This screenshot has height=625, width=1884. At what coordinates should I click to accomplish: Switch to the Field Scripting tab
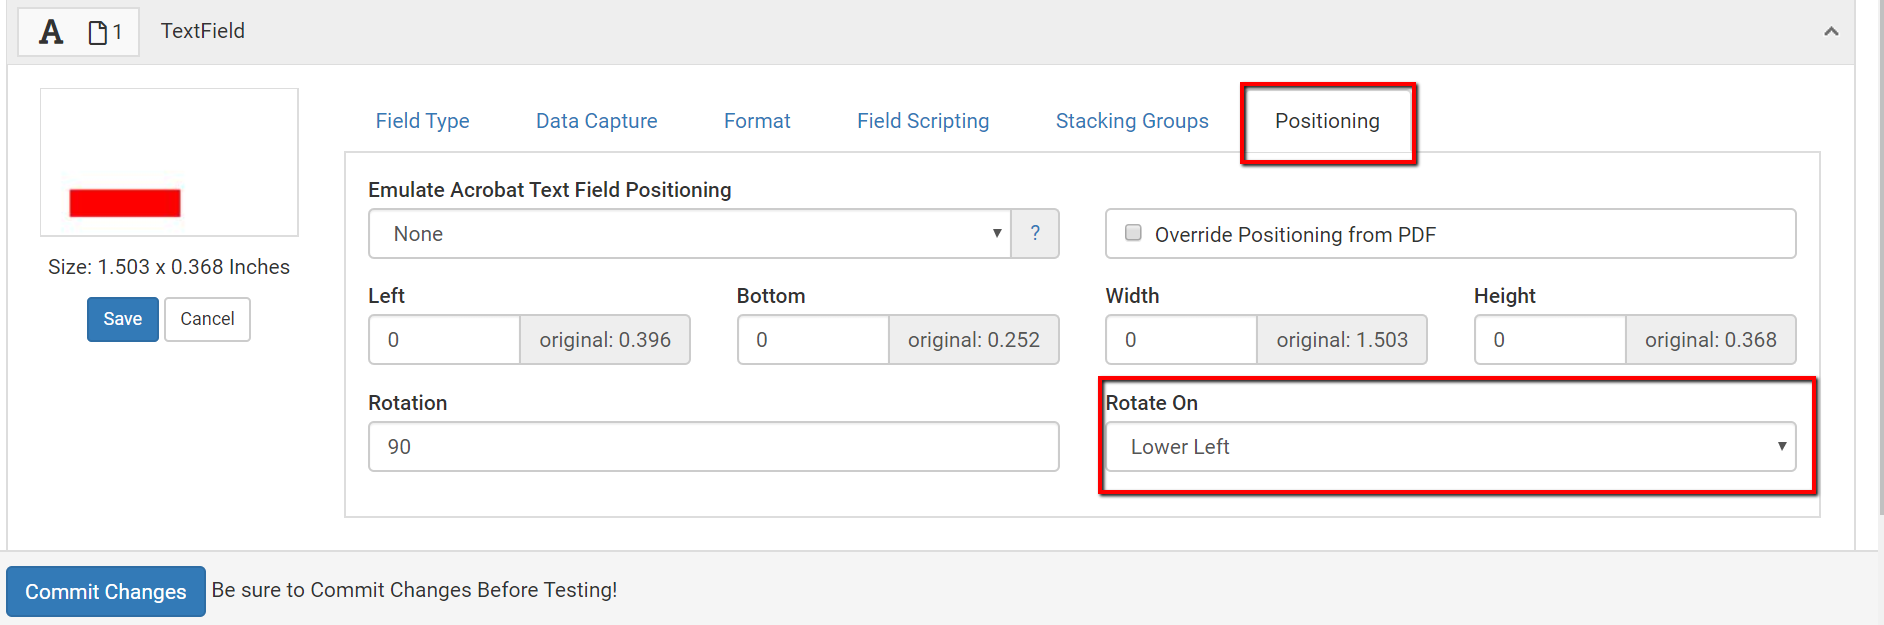pos(923,121)
